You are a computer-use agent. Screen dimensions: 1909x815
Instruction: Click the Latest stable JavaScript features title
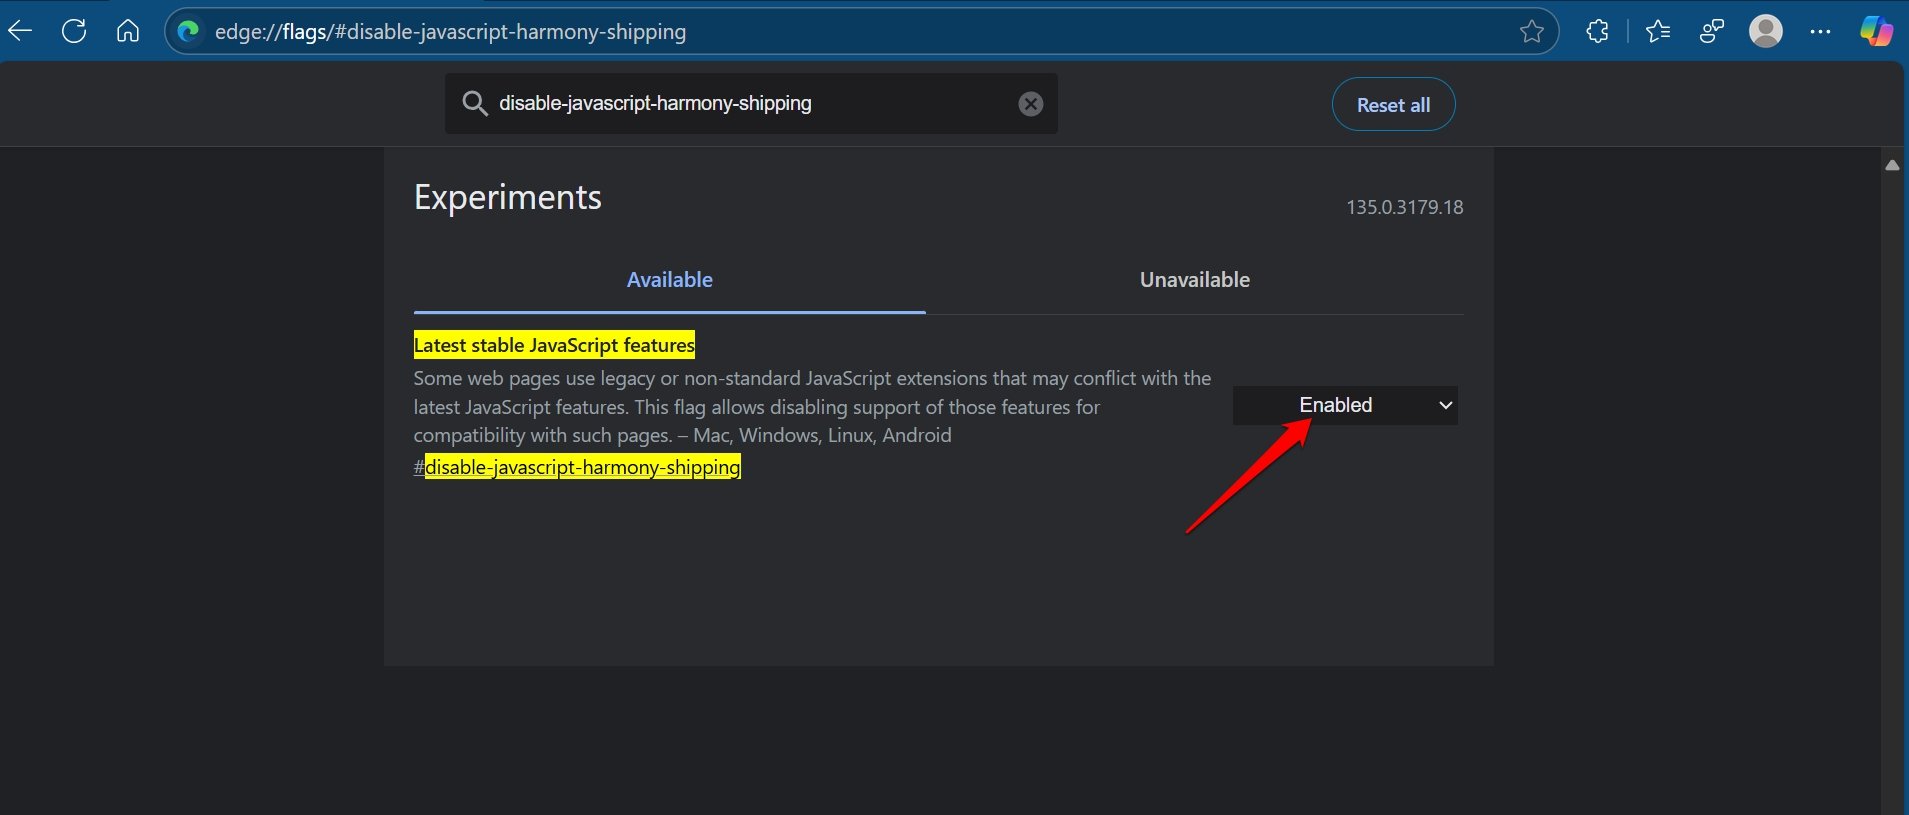(554, 345)
